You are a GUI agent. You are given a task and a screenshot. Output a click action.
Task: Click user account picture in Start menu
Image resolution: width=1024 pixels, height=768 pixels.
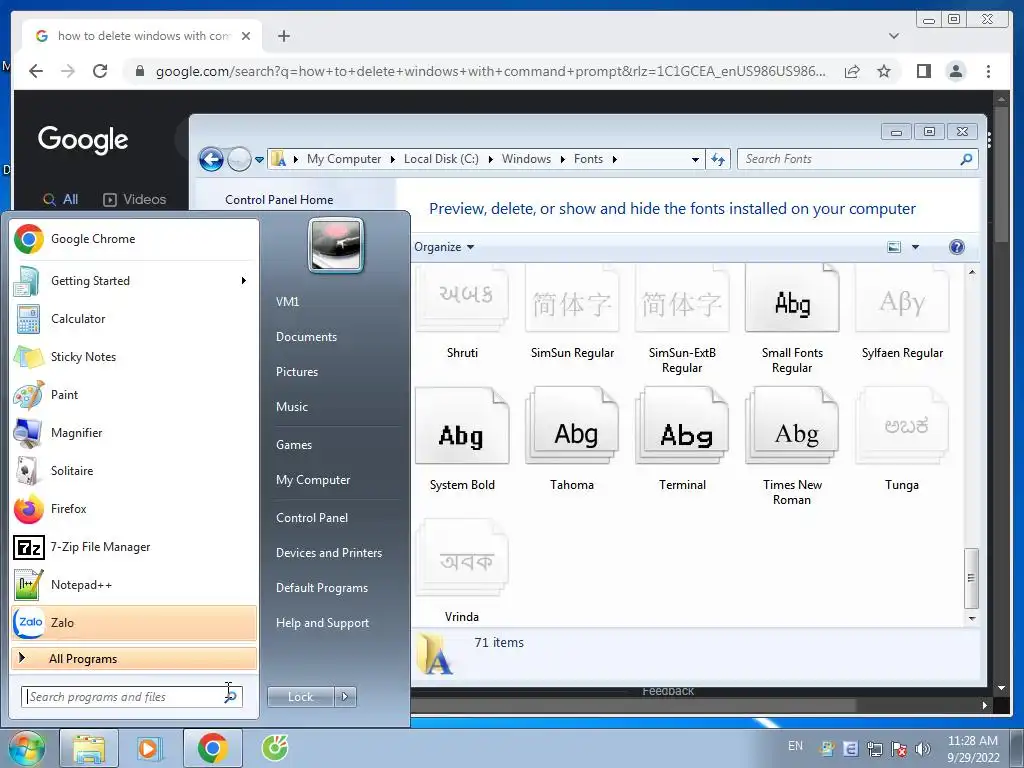[336, 245]
